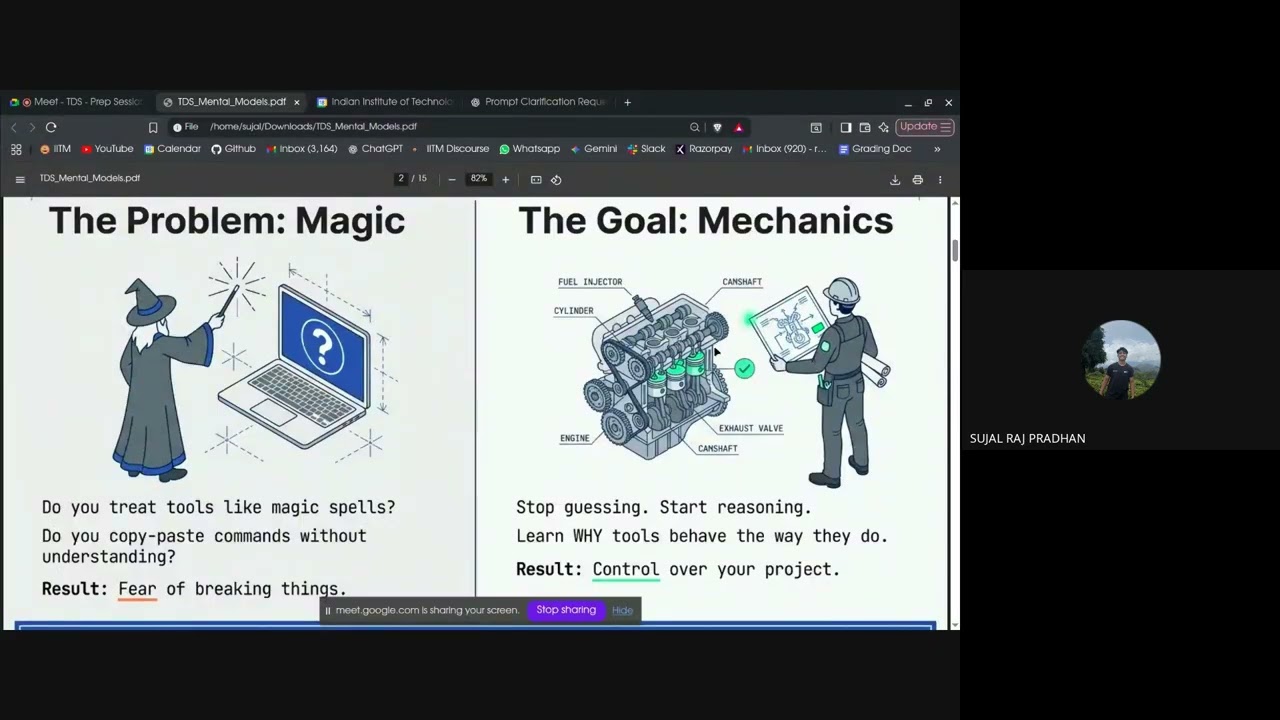Screen dimensions: 1280x720
Task: Click the green checkmark on engine diagram
Action: pyautogui.click(x=744, y=369)
